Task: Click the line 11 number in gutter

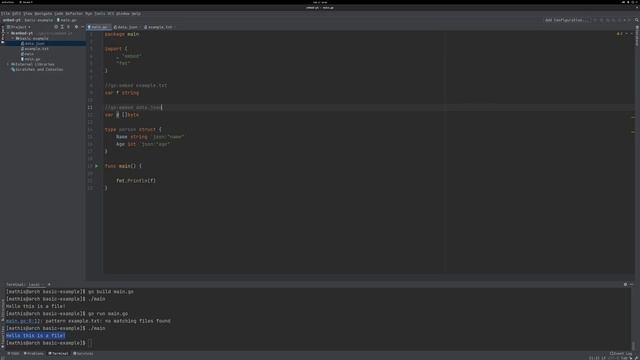Action: pyautogui.click(x=90, y=108)
